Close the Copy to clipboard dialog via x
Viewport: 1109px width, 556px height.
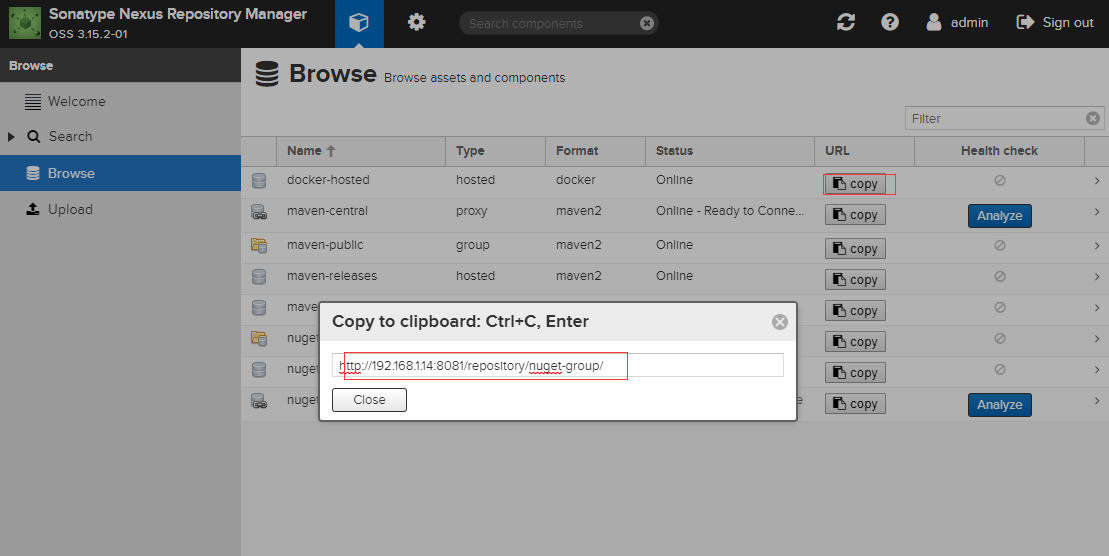coord(779,322)
